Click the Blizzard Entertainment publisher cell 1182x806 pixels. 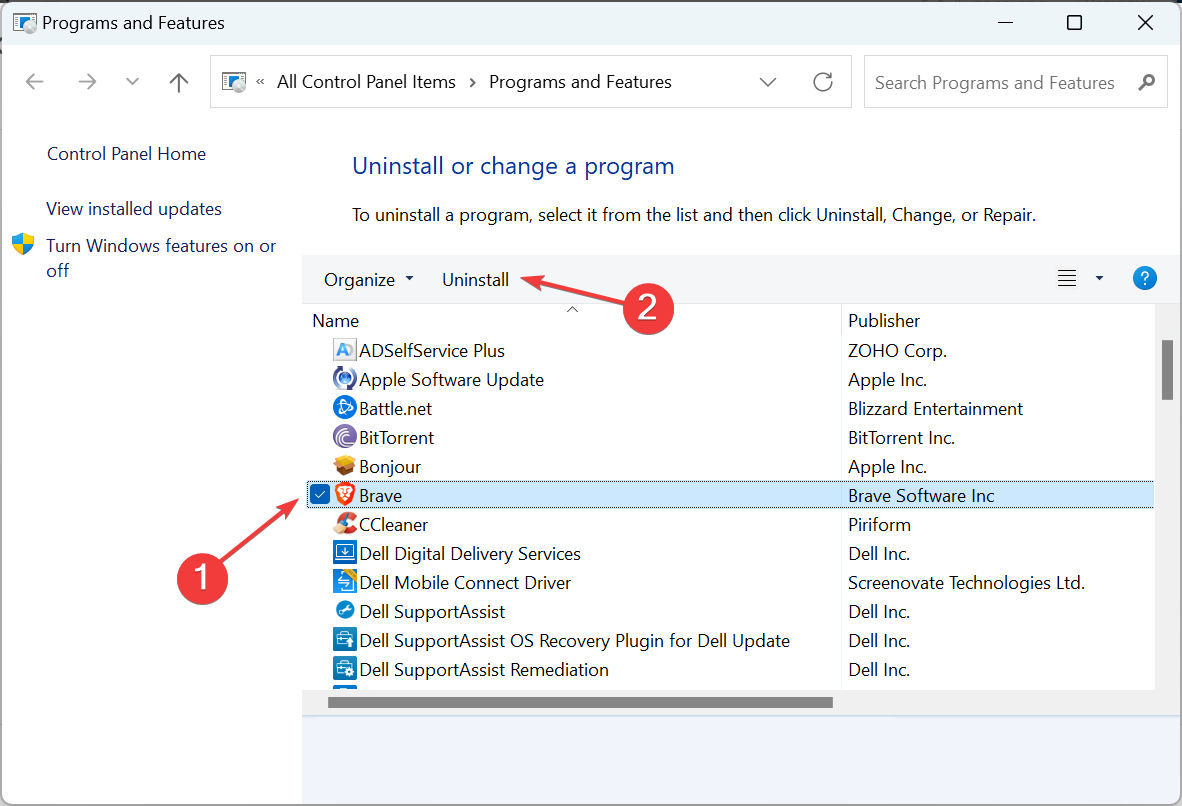[x=935, y=409]
